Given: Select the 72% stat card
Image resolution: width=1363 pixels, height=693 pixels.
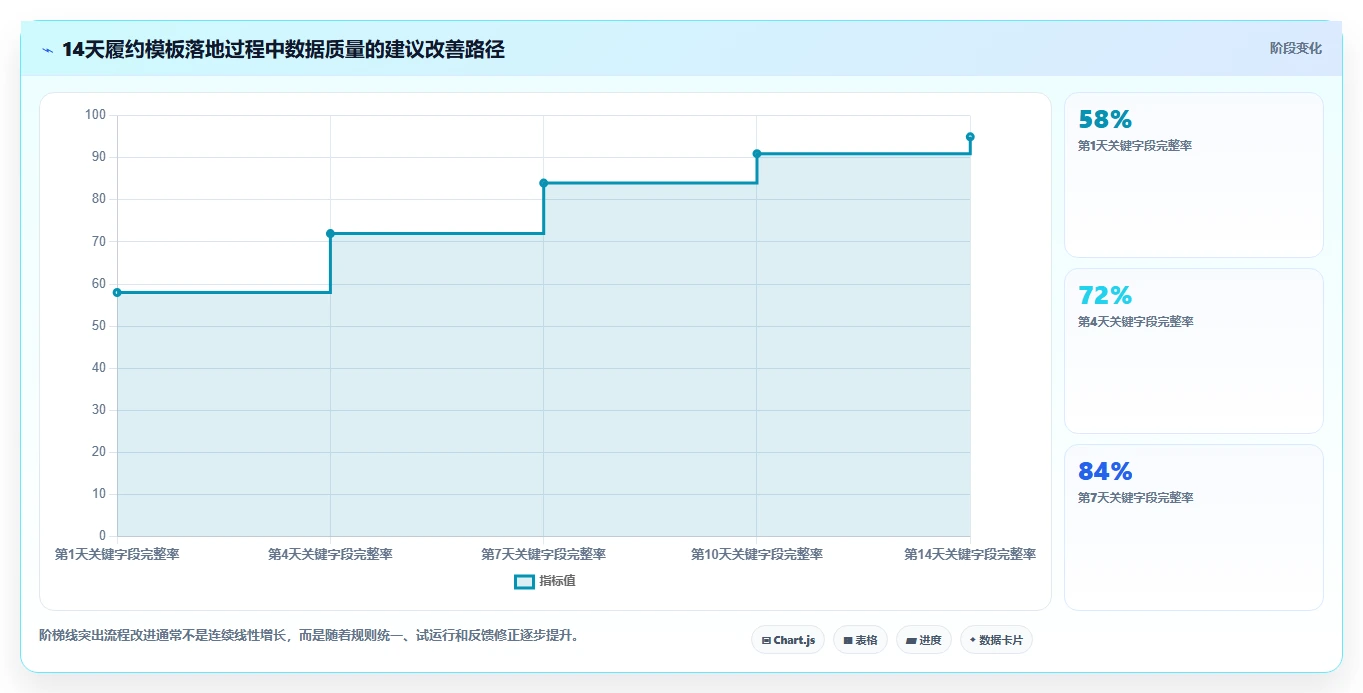Looking at the screenshot, I should (1194, 351).
